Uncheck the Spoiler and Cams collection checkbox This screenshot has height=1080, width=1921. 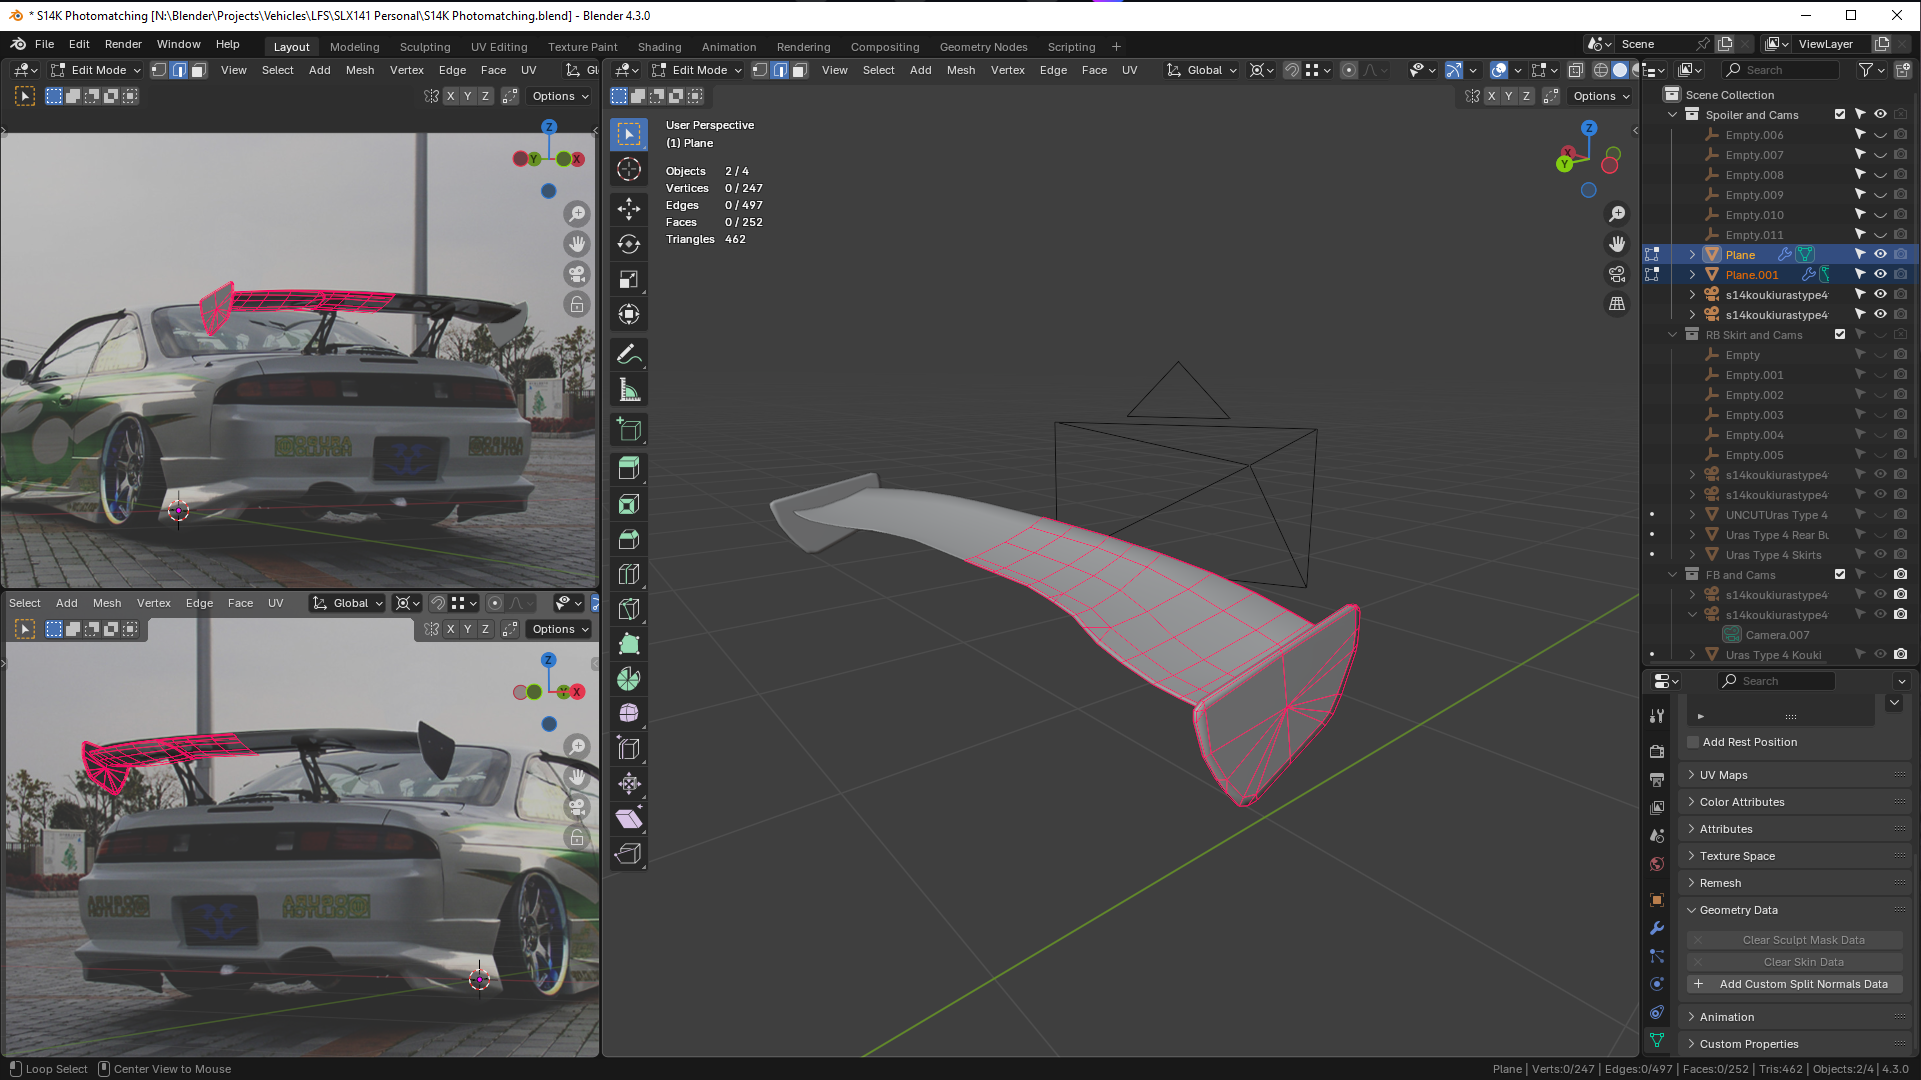point(1840,114)
